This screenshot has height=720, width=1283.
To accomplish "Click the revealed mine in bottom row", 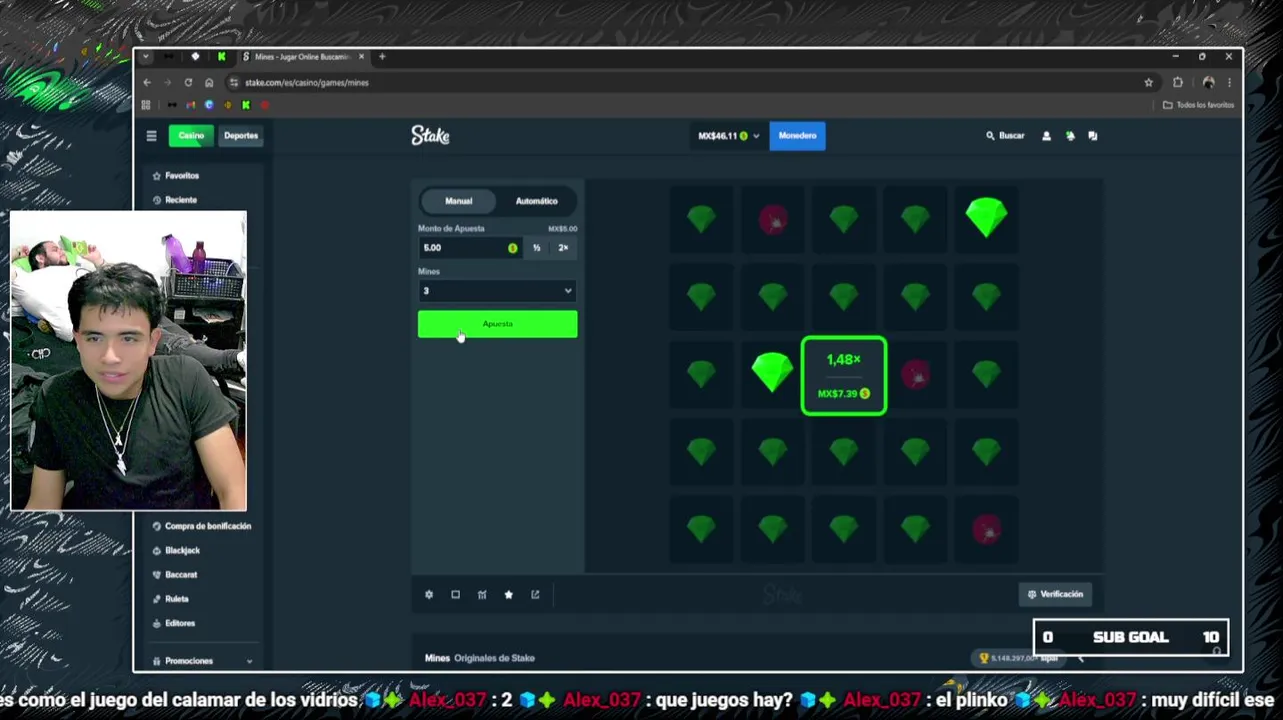I will click(987, 530).
